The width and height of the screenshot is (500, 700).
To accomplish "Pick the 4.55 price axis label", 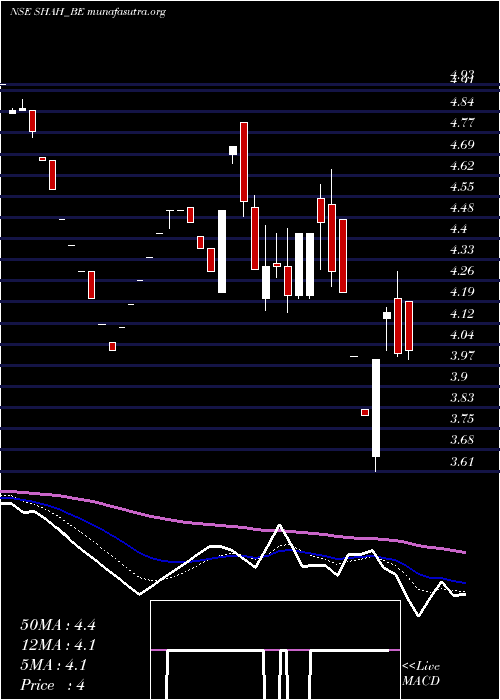I will [462, 187].
